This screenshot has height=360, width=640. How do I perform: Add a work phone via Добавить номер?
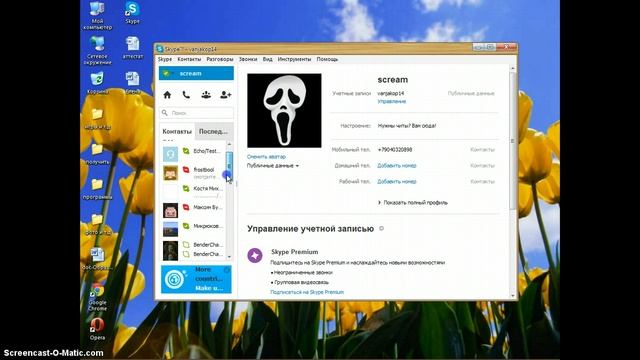tap(396, 181)
